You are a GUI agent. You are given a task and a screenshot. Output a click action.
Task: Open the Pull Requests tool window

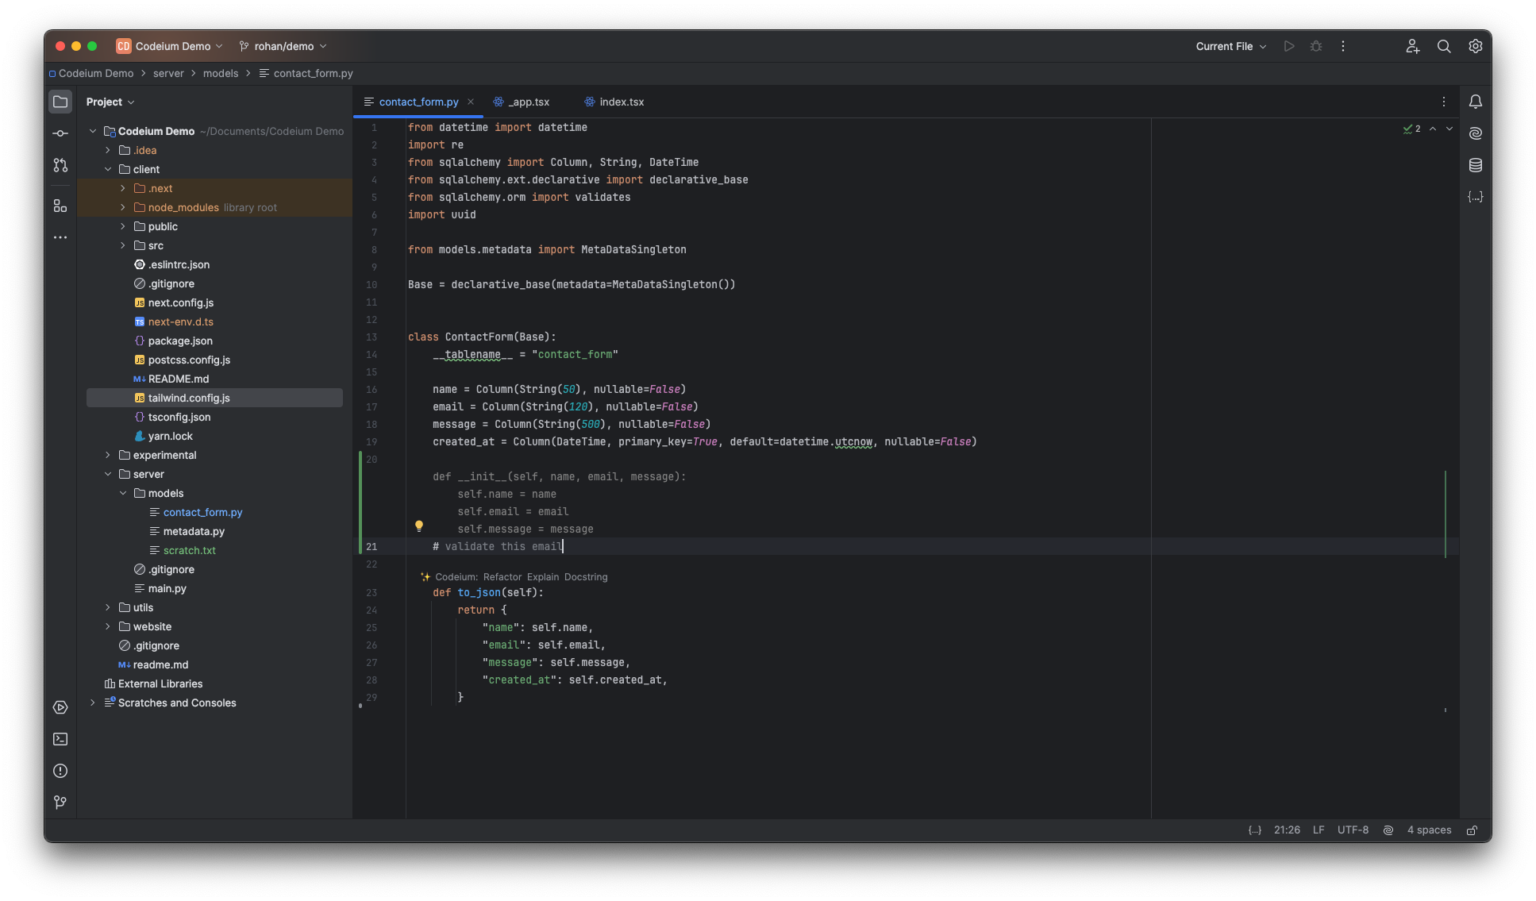(x=61, y=165)
